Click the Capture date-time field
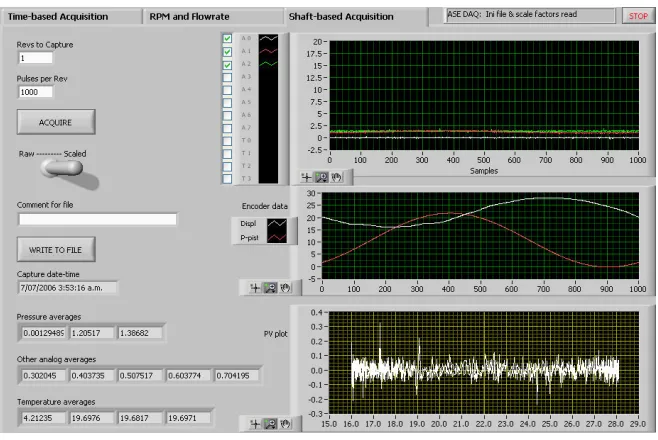658x440 pixels. (68, 288)
